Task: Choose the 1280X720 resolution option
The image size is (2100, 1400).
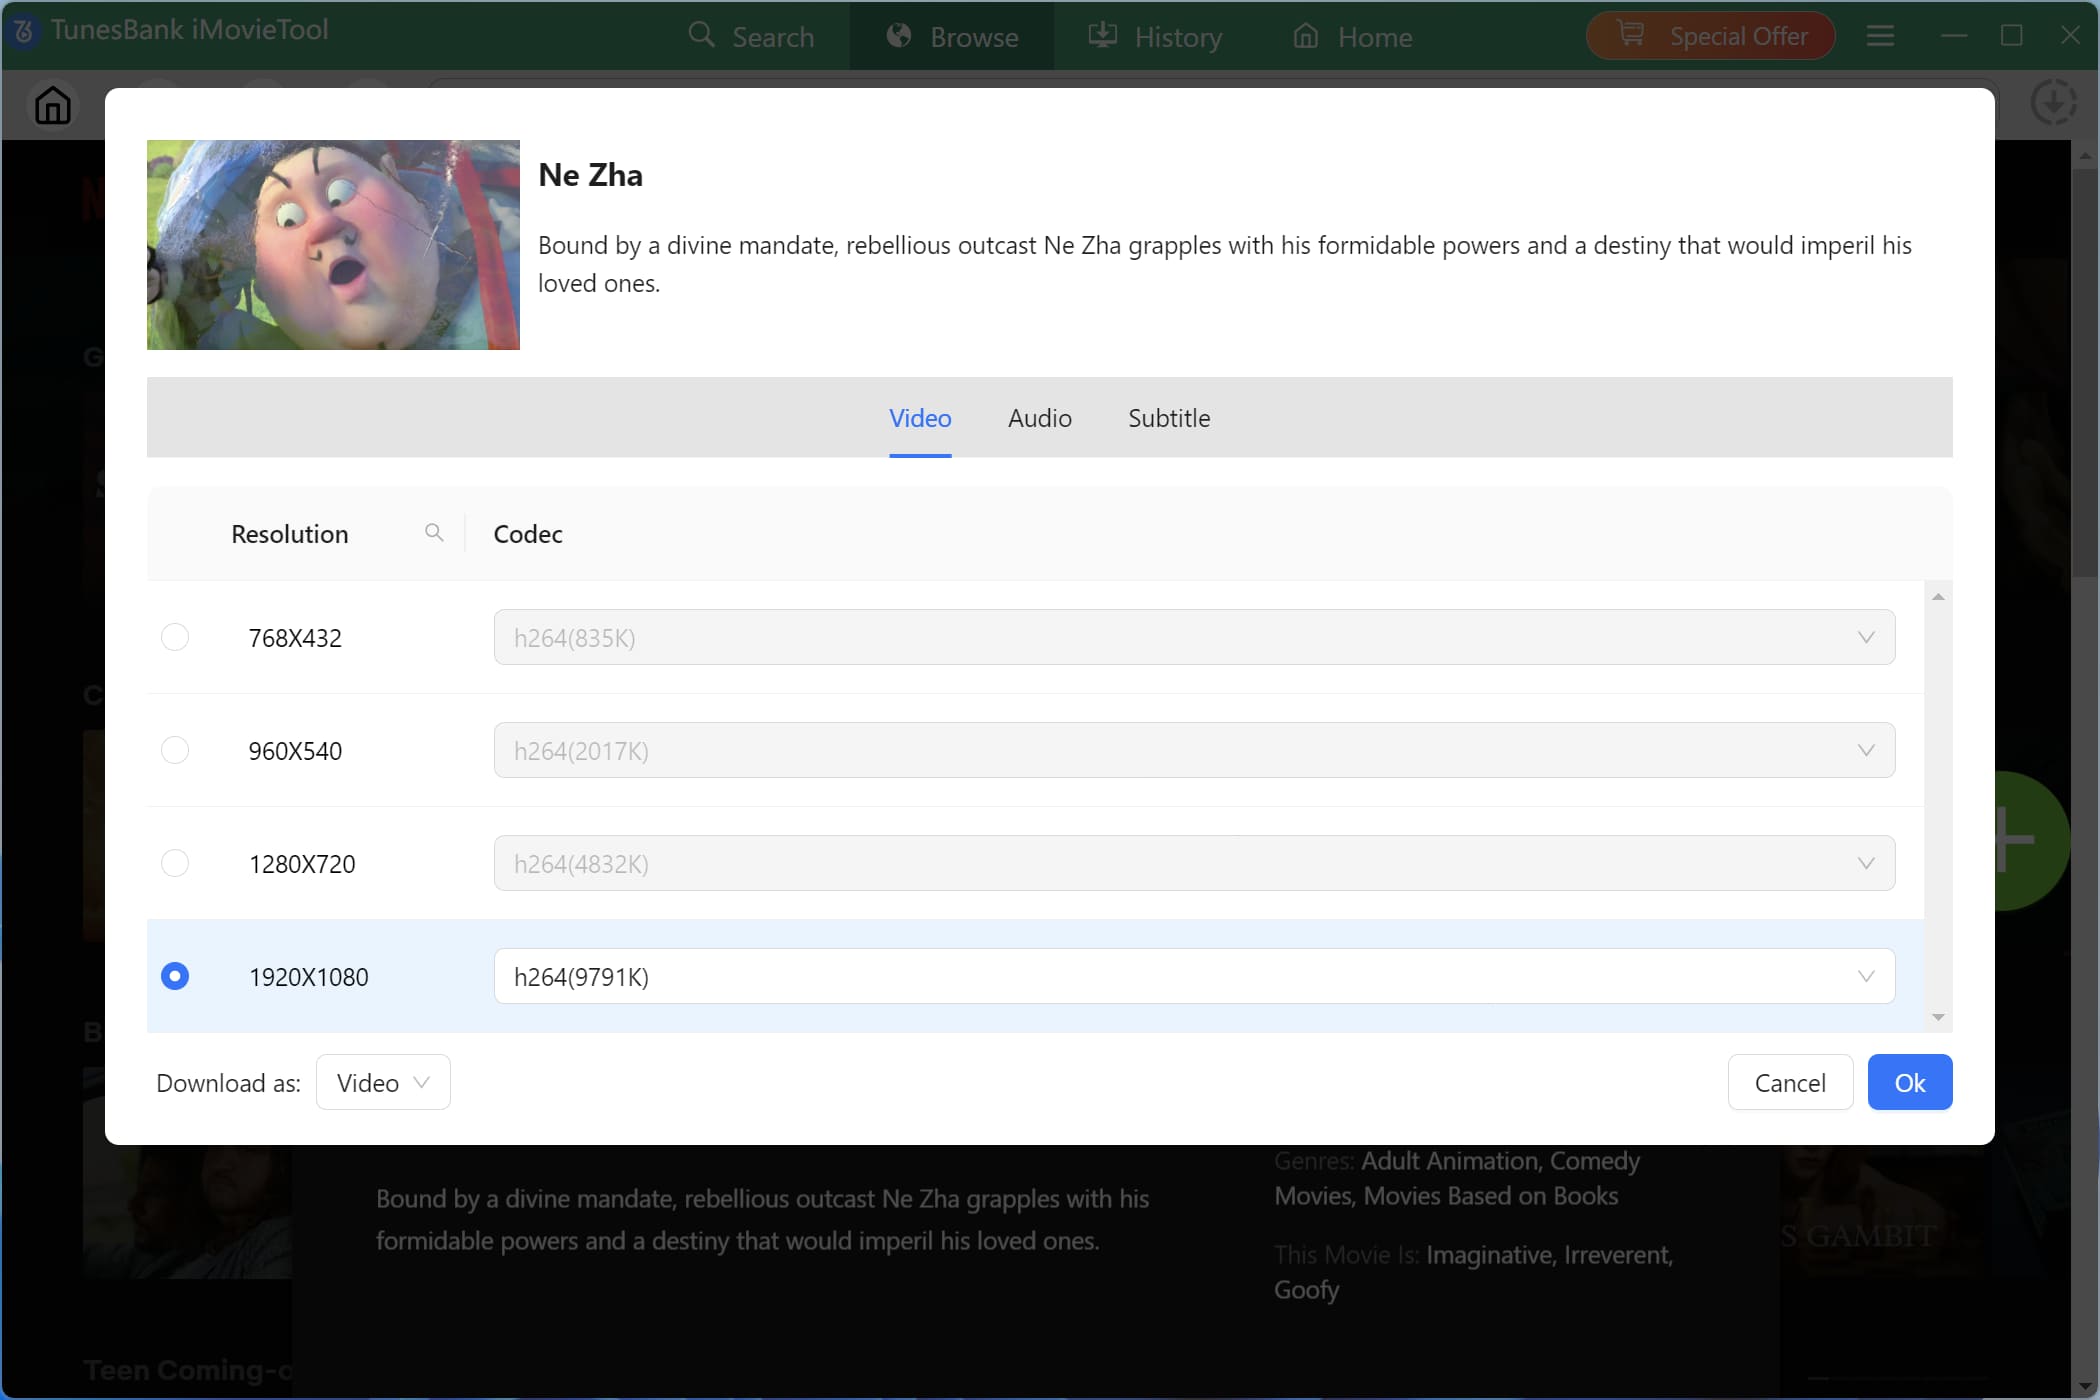Action: pos(175,863)
